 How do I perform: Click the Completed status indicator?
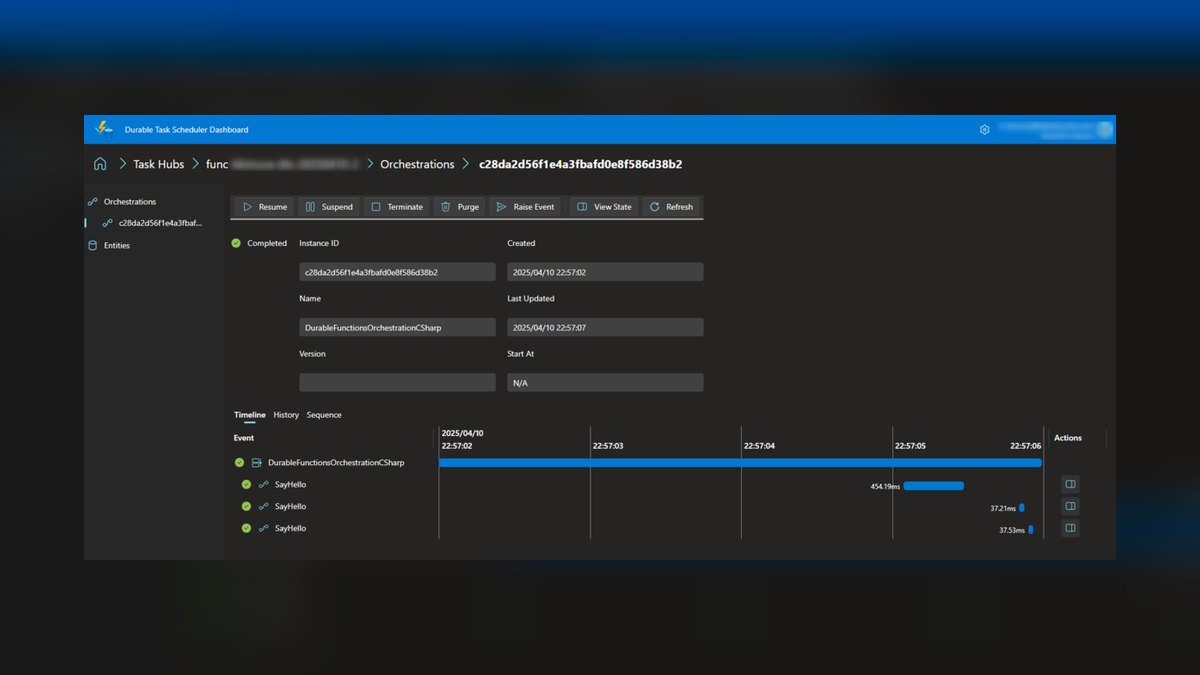259,243
